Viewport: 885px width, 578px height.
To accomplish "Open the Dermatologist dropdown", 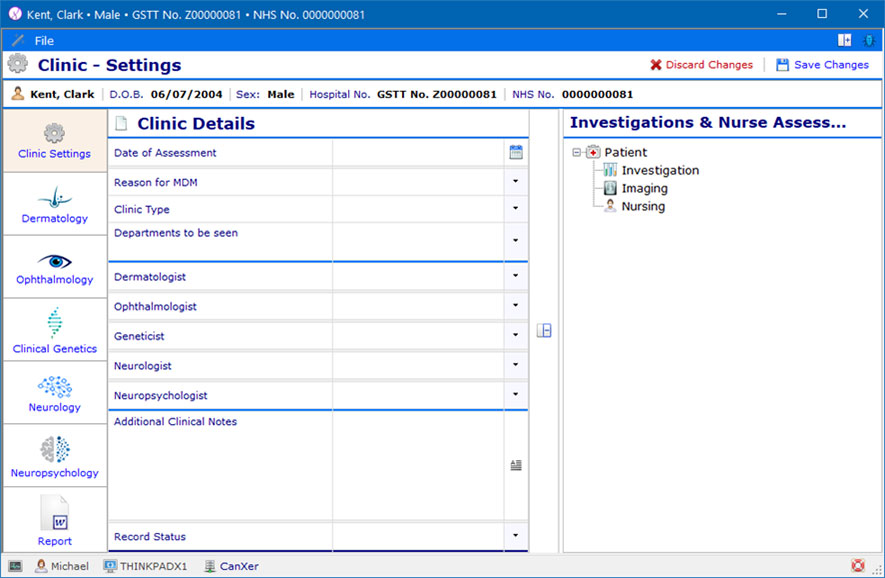I will point(516,275).
